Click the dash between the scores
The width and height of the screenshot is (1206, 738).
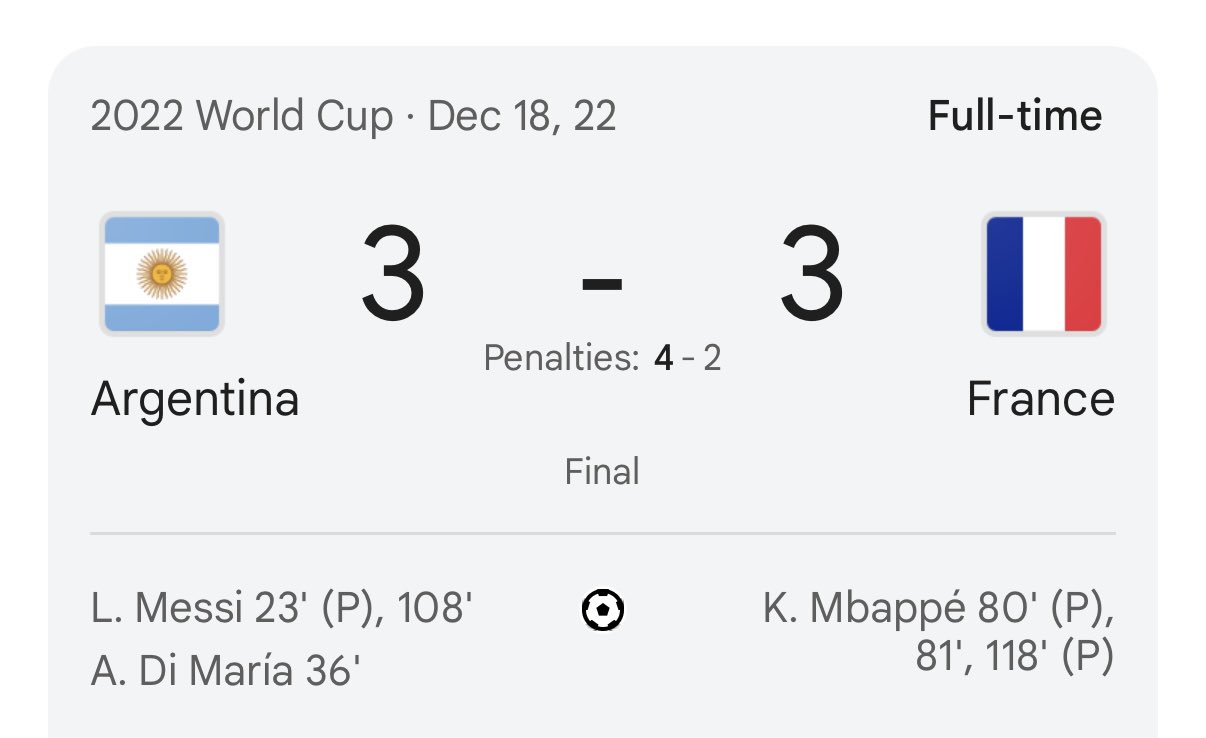(602, 283)
